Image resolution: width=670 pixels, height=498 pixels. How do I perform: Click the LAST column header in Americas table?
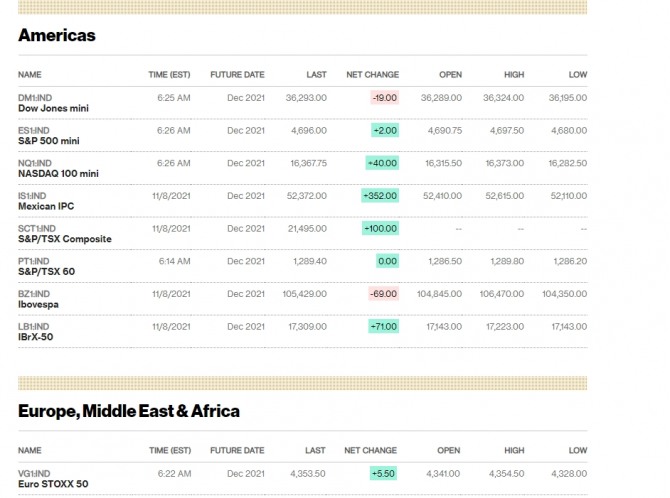pyautogui.click(x=316, y=75)
